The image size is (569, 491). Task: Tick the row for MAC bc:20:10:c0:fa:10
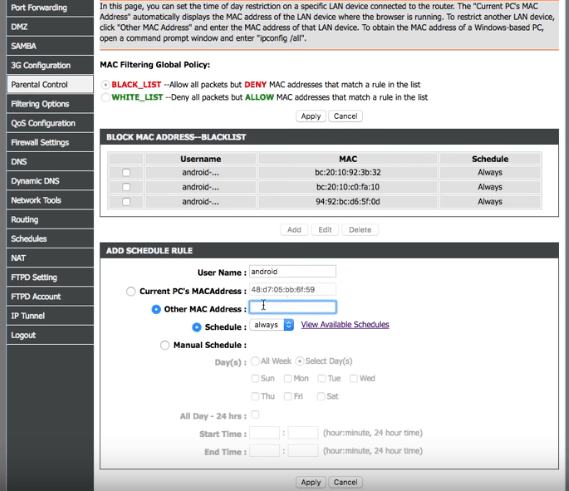126,187
